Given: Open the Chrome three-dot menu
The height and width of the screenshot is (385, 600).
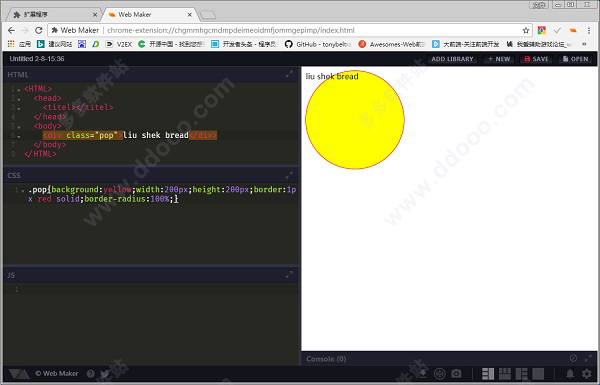Looking at the screenshot, I should click(x=589, y=30).
